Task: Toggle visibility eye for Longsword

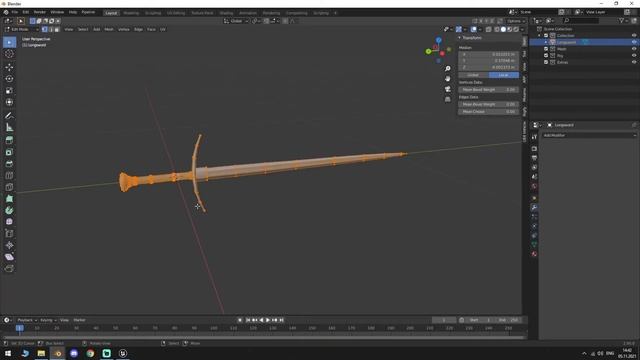Action: click(634, 42)
